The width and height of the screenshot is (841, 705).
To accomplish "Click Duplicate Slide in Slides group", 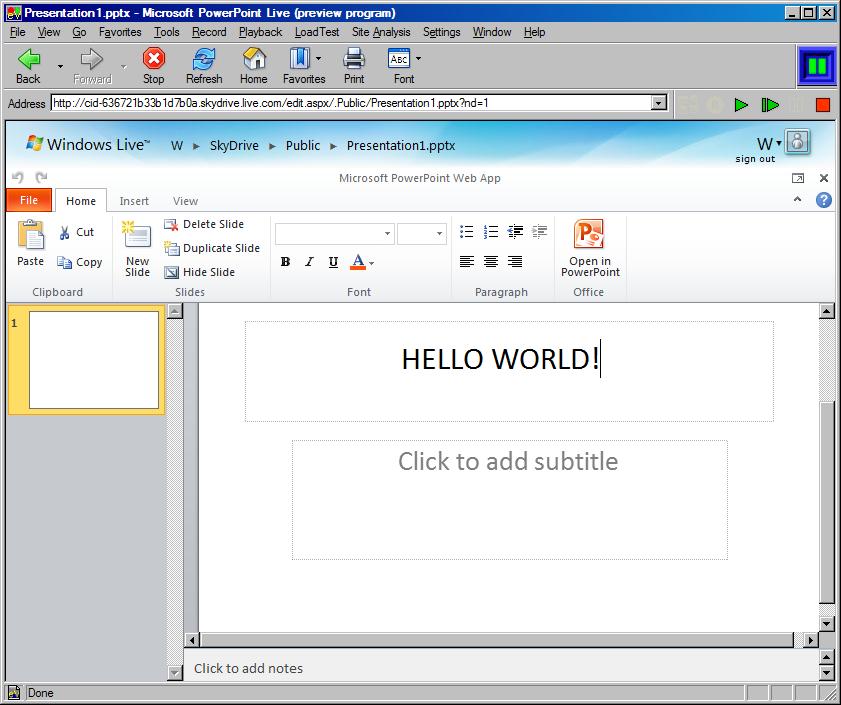I will (212, 248).
